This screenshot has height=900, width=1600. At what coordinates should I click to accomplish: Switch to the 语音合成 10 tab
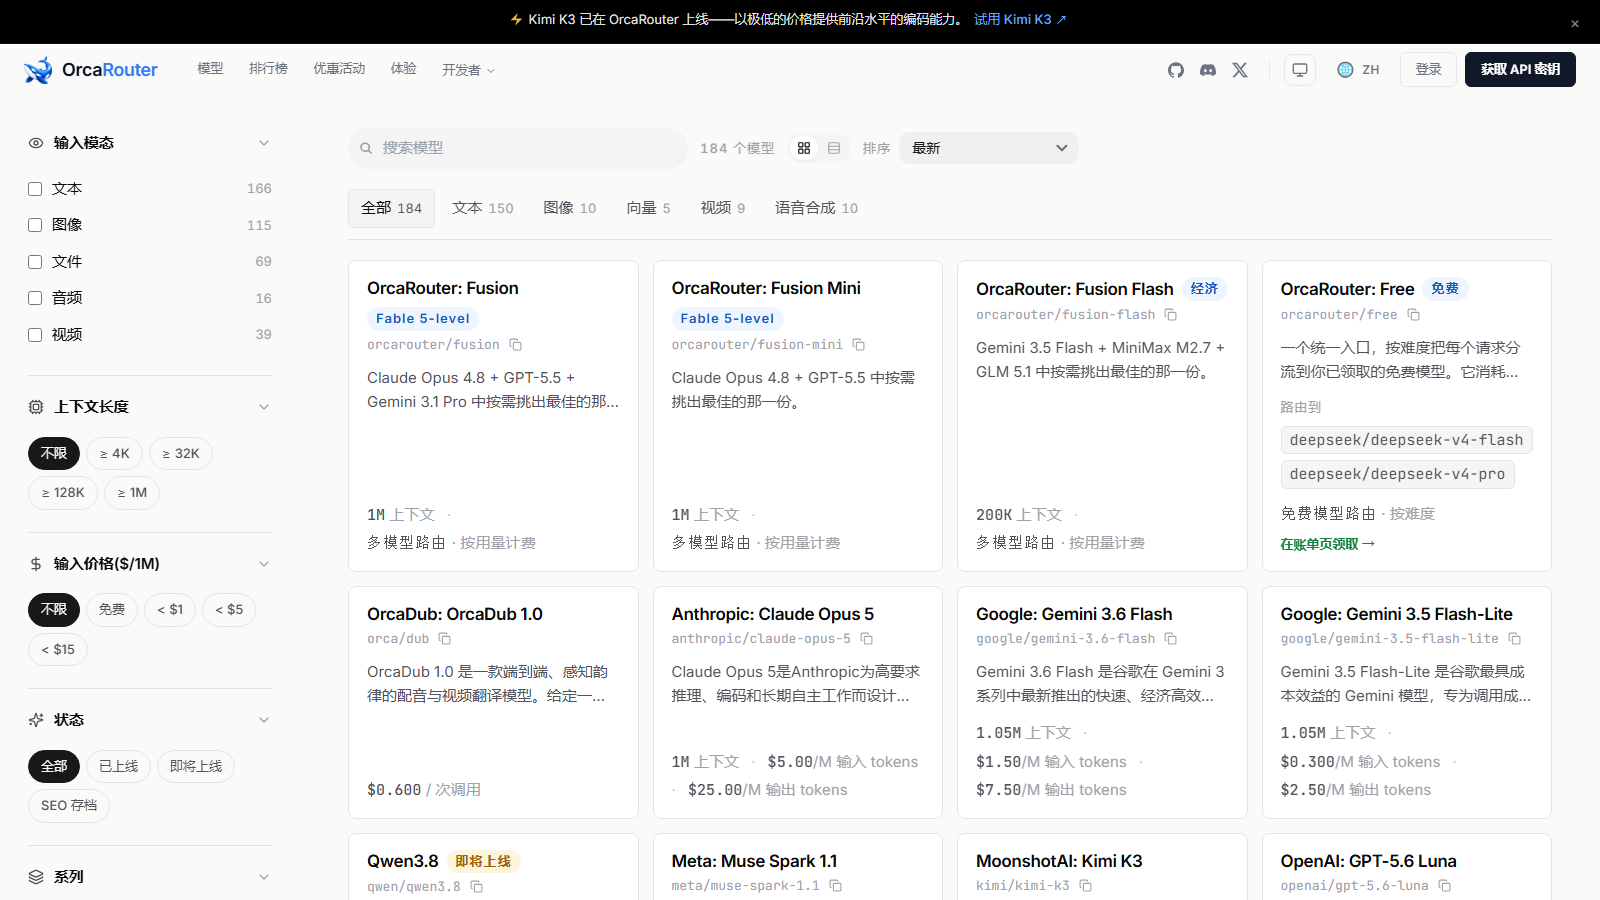click(817, 208)
